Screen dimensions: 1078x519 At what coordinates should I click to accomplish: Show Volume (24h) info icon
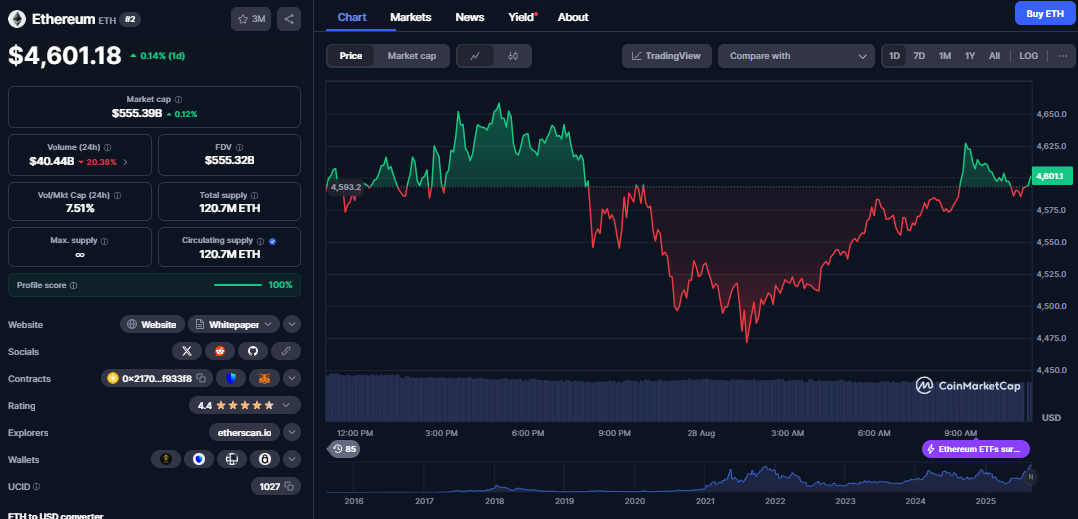[x=108, y=147]
